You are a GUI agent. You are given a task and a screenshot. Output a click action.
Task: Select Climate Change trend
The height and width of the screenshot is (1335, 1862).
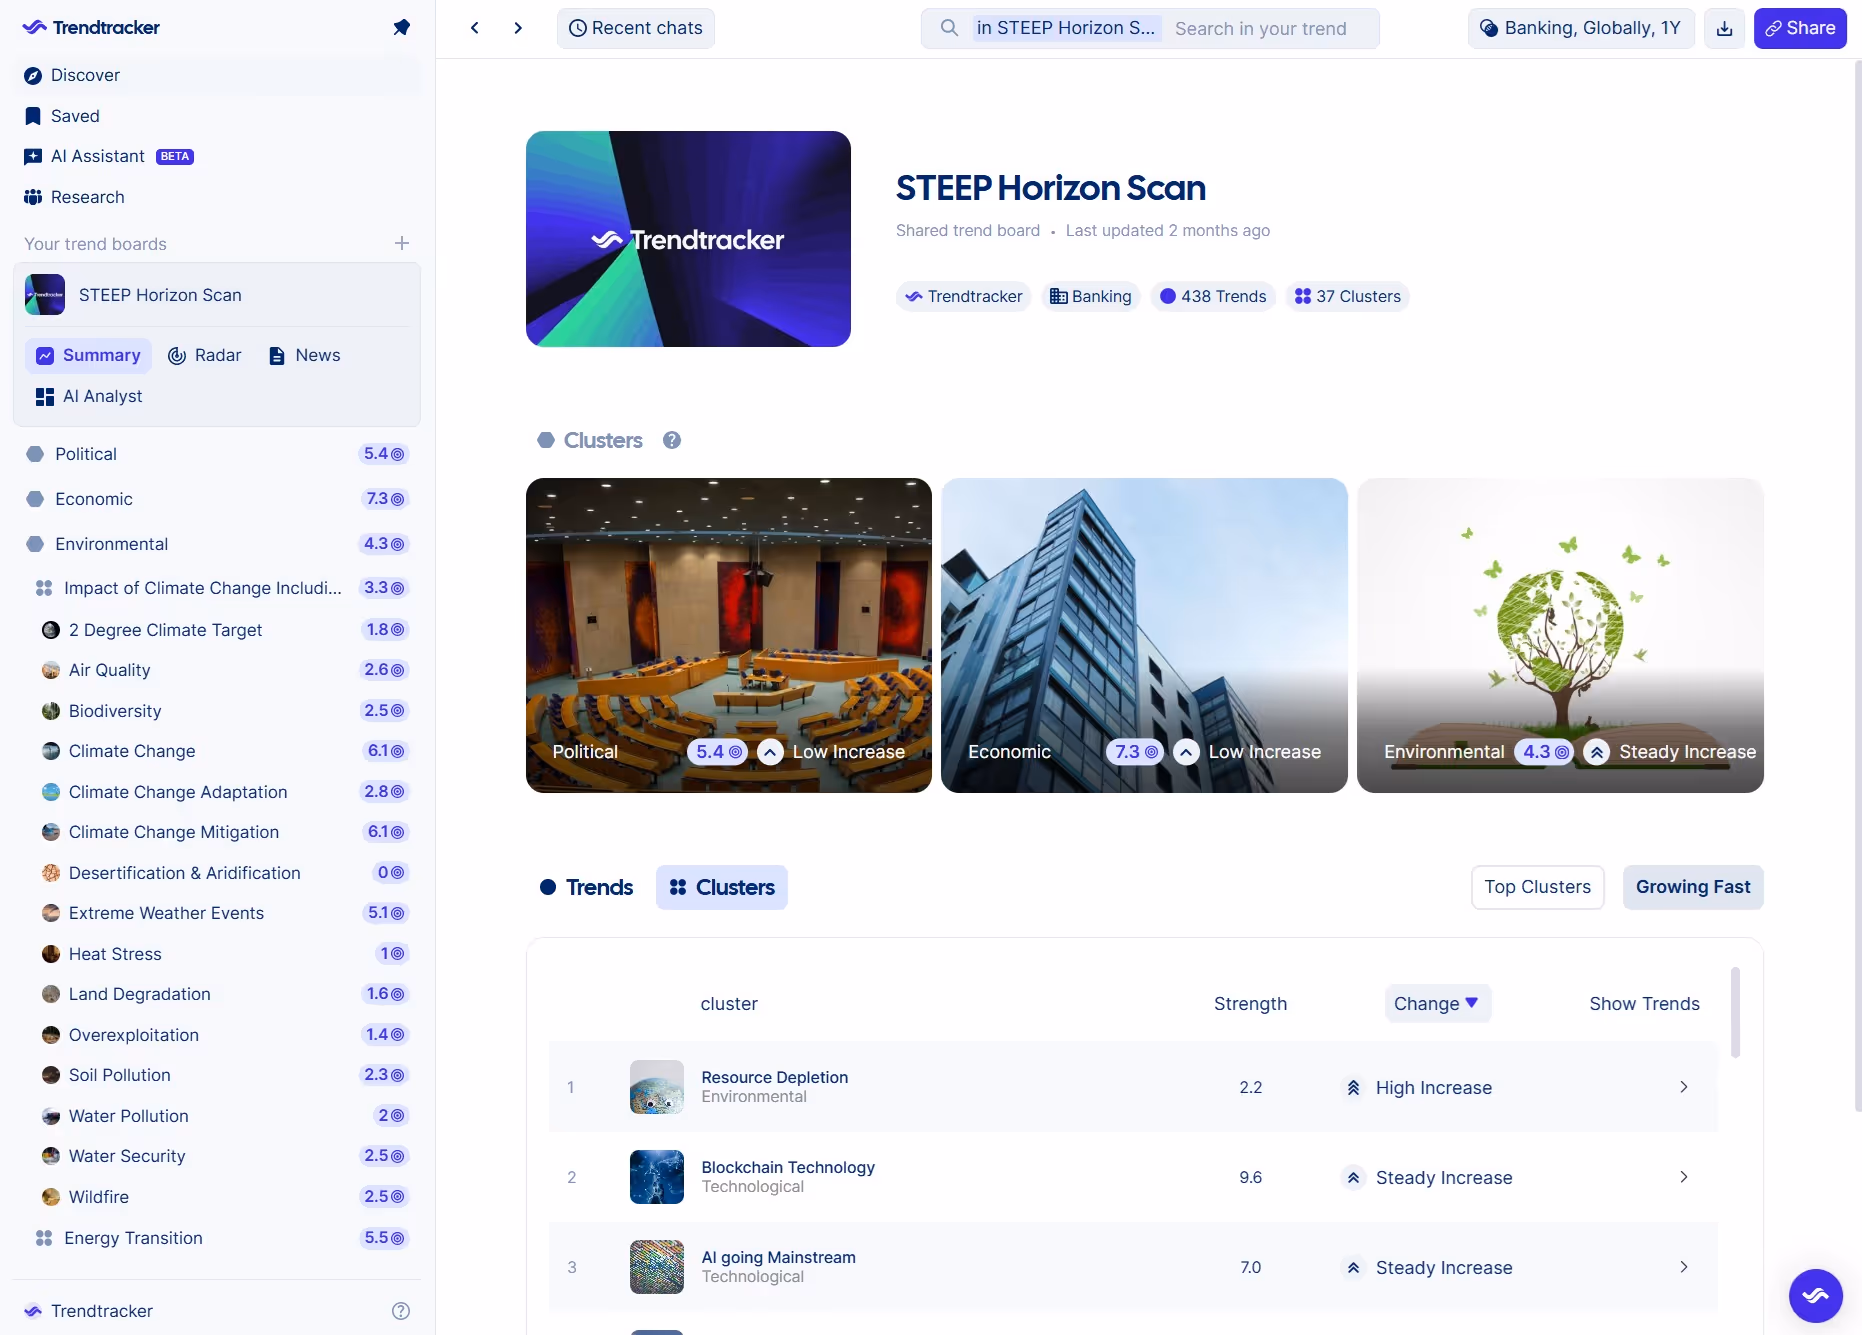point(217,751)
